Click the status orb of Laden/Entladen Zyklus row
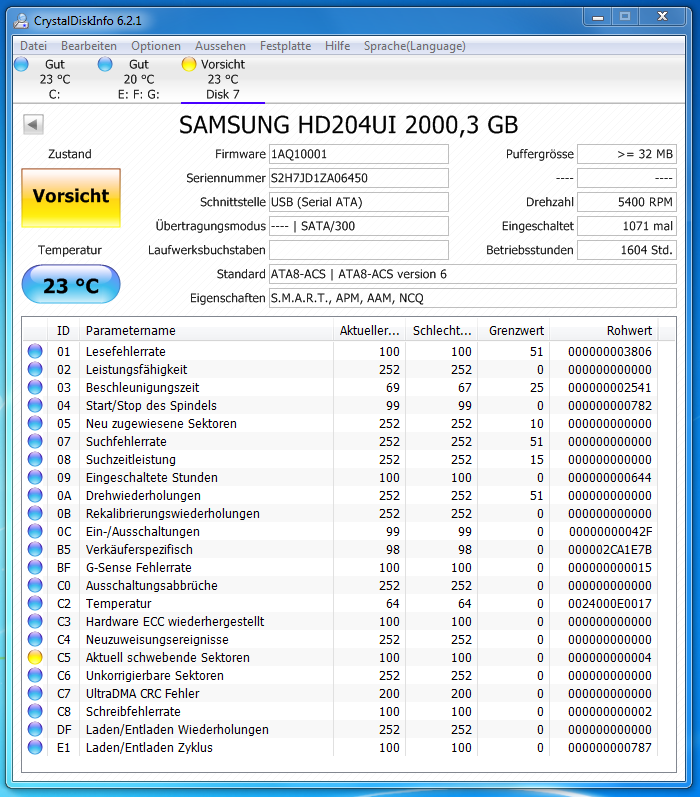Viewport: 700px width, 797px height. [35, 747]
